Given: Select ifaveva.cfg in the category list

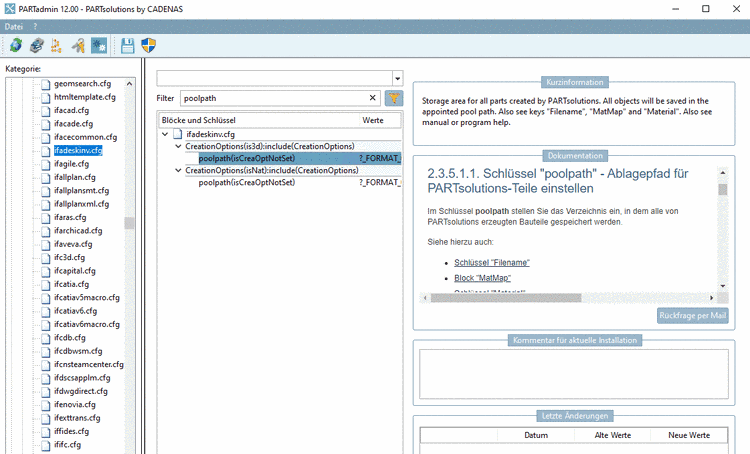Looking at the screenshot, I should (73, 244).
